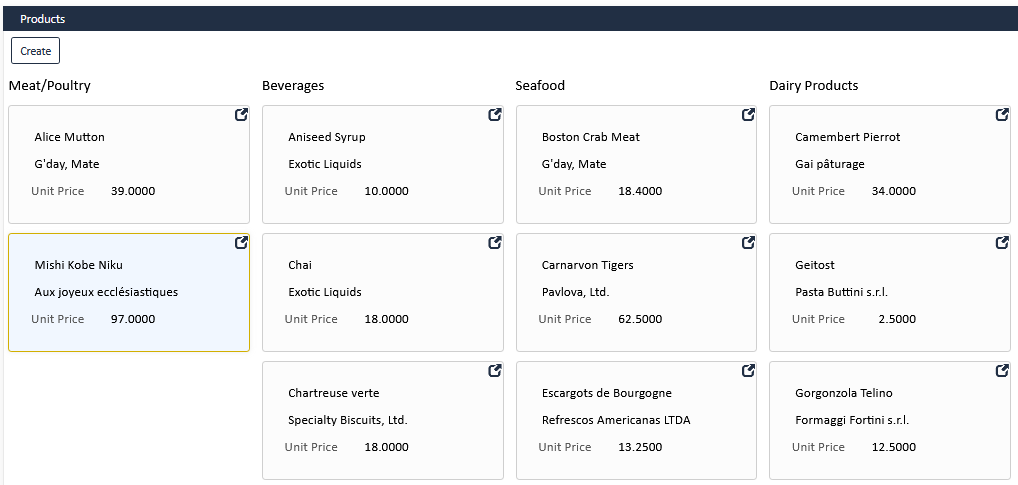Open Escargots de Bourgogne card's link icon
Viewport: 1018px width, 485px height.
tap(749, 371)
